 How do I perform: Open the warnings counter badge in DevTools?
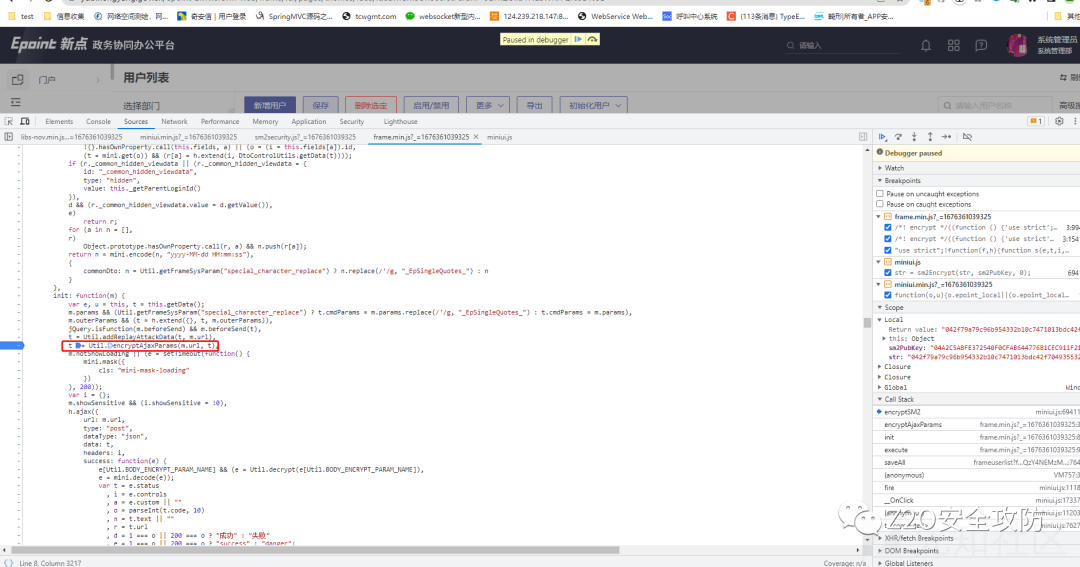[1035, 121]
